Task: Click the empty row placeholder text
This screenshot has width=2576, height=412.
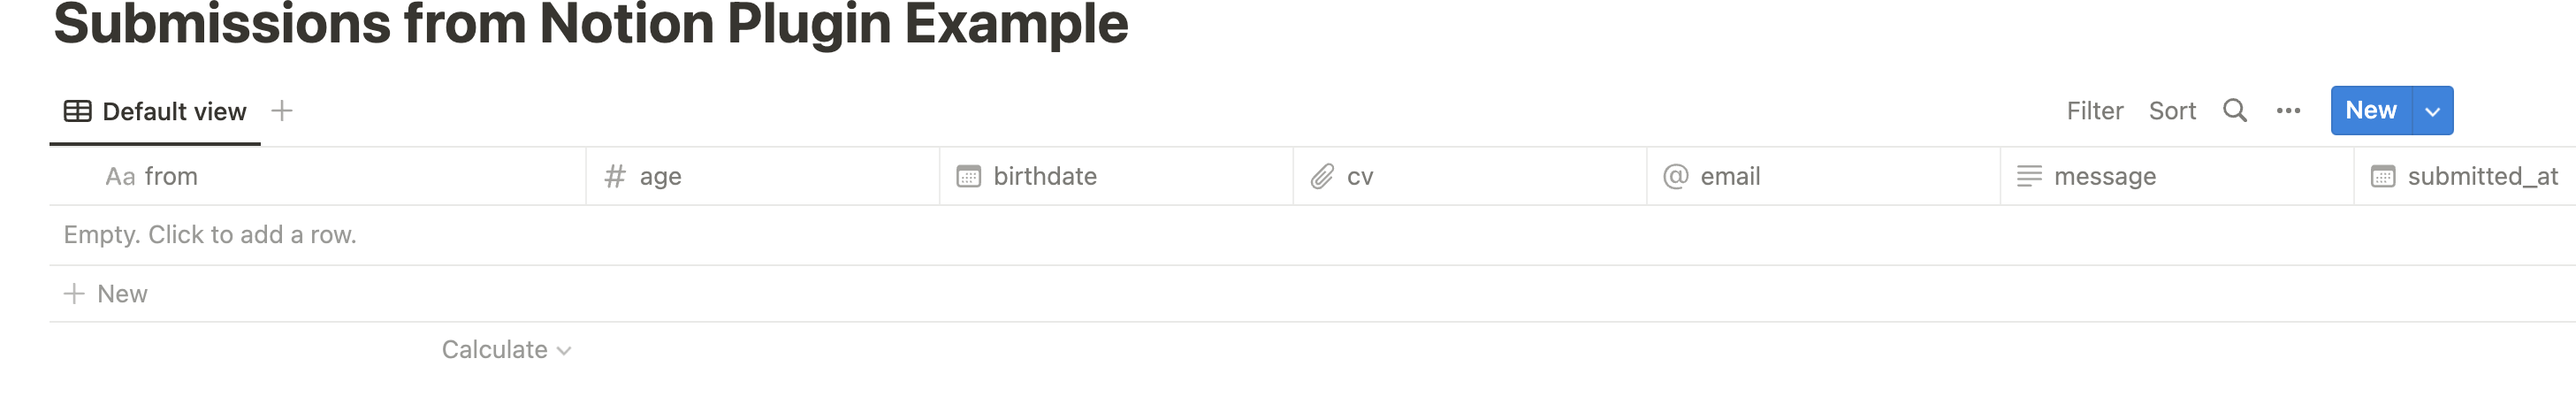Action: coord(210,235)
